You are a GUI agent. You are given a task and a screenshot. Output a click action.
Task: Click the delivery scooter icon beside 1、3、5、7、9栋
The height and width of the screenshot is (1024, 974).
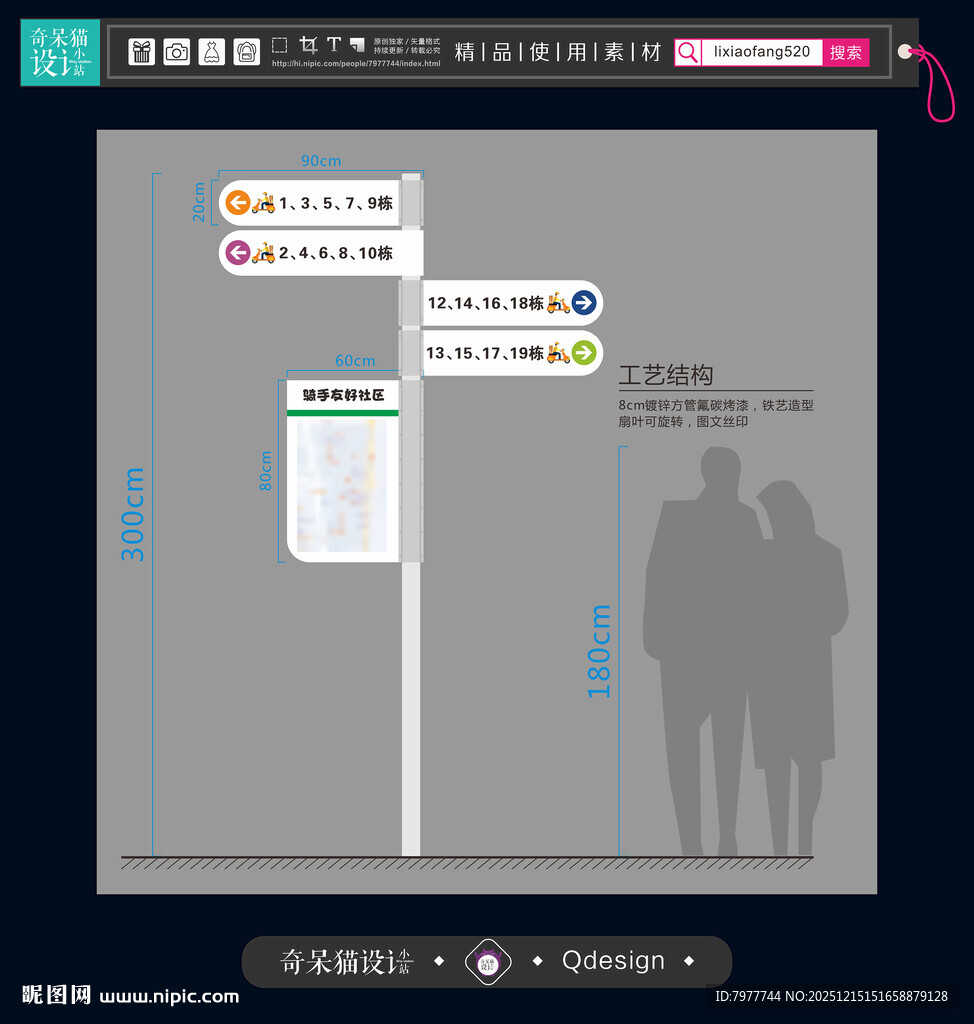coord(262,201)
